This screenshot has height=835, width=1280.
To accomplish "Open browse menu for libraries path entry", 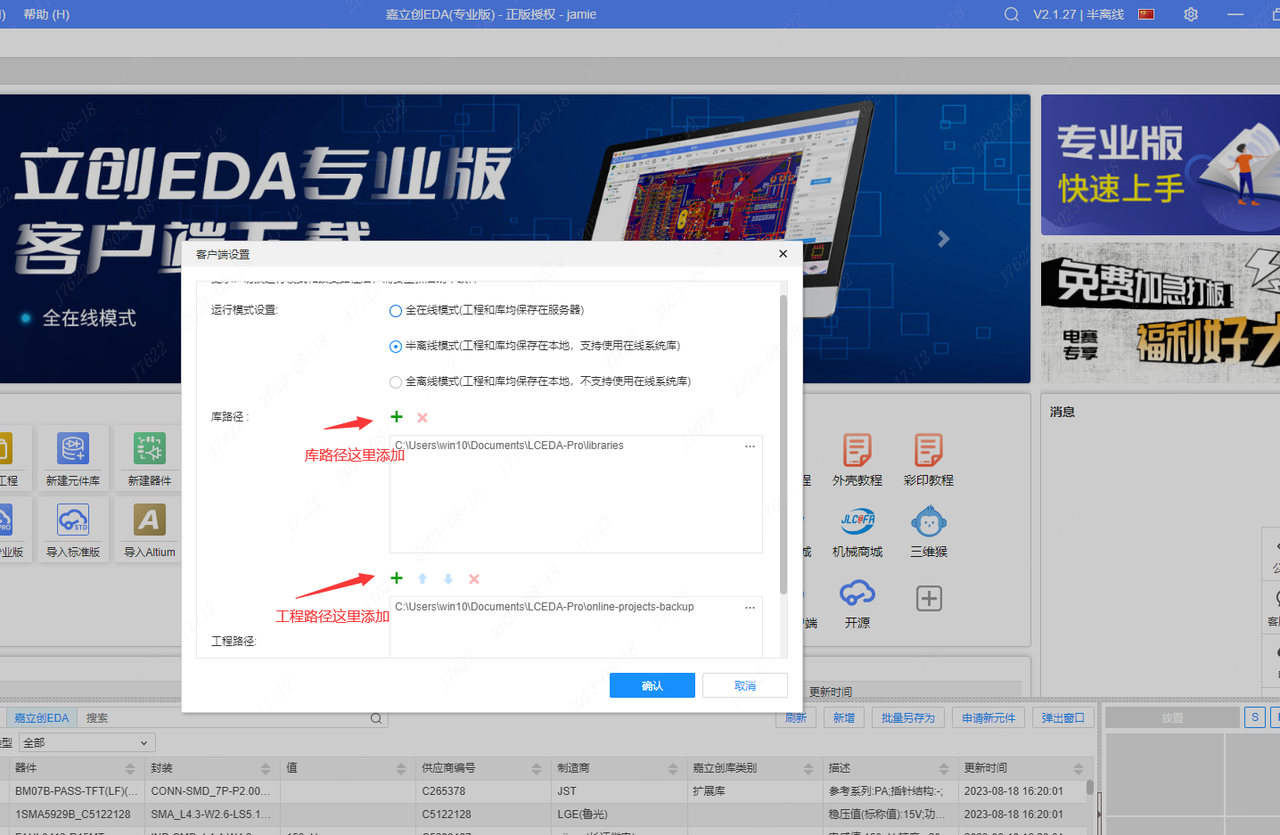I will click(x=750, y=447).
